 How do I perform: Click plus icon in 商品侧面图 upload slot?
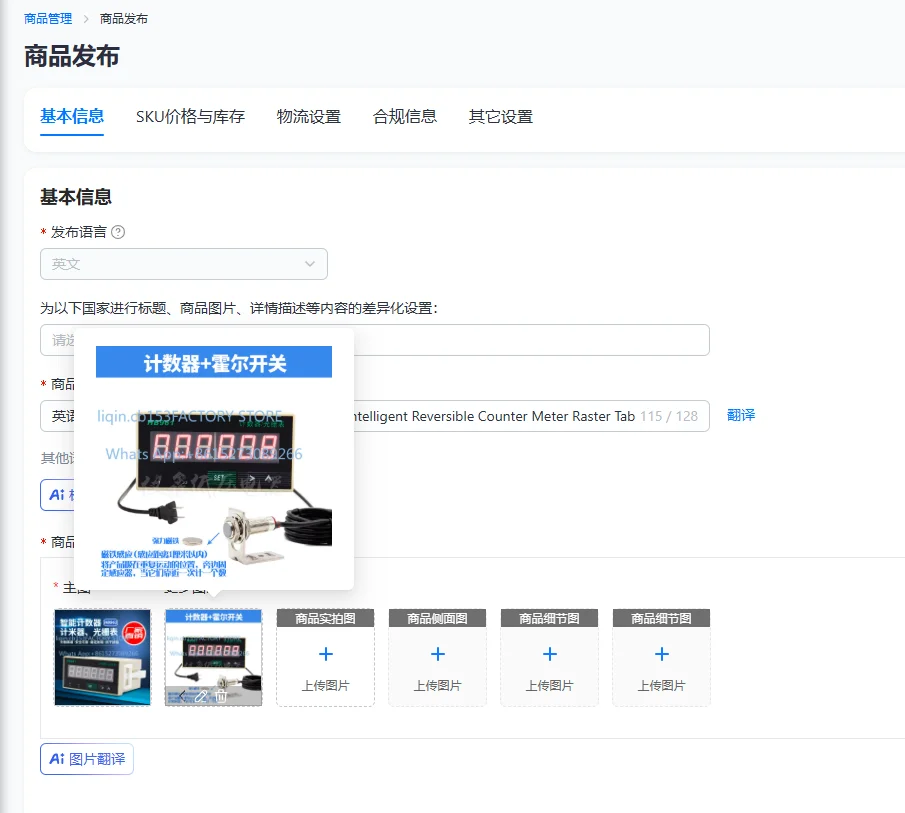click(437, 654)
